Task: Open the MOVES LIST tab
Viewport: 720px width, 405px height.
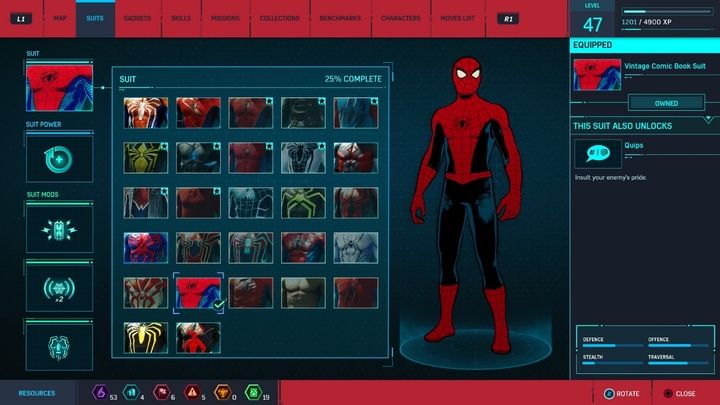Action: pyautogui.click(x=457, y=18)
